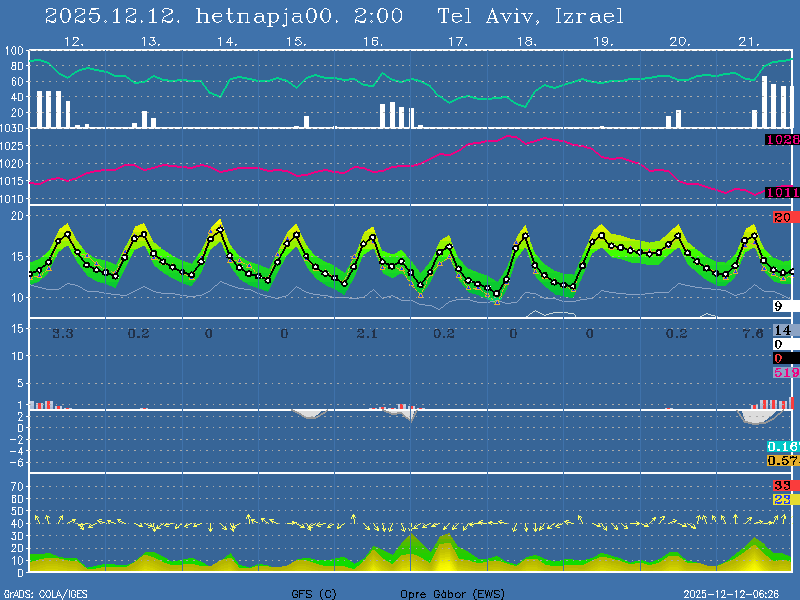Click the 3.3 precipitation total label
The width and height of the screenshot is (800, 600).
pyautogui.click(x=63, y=332)
